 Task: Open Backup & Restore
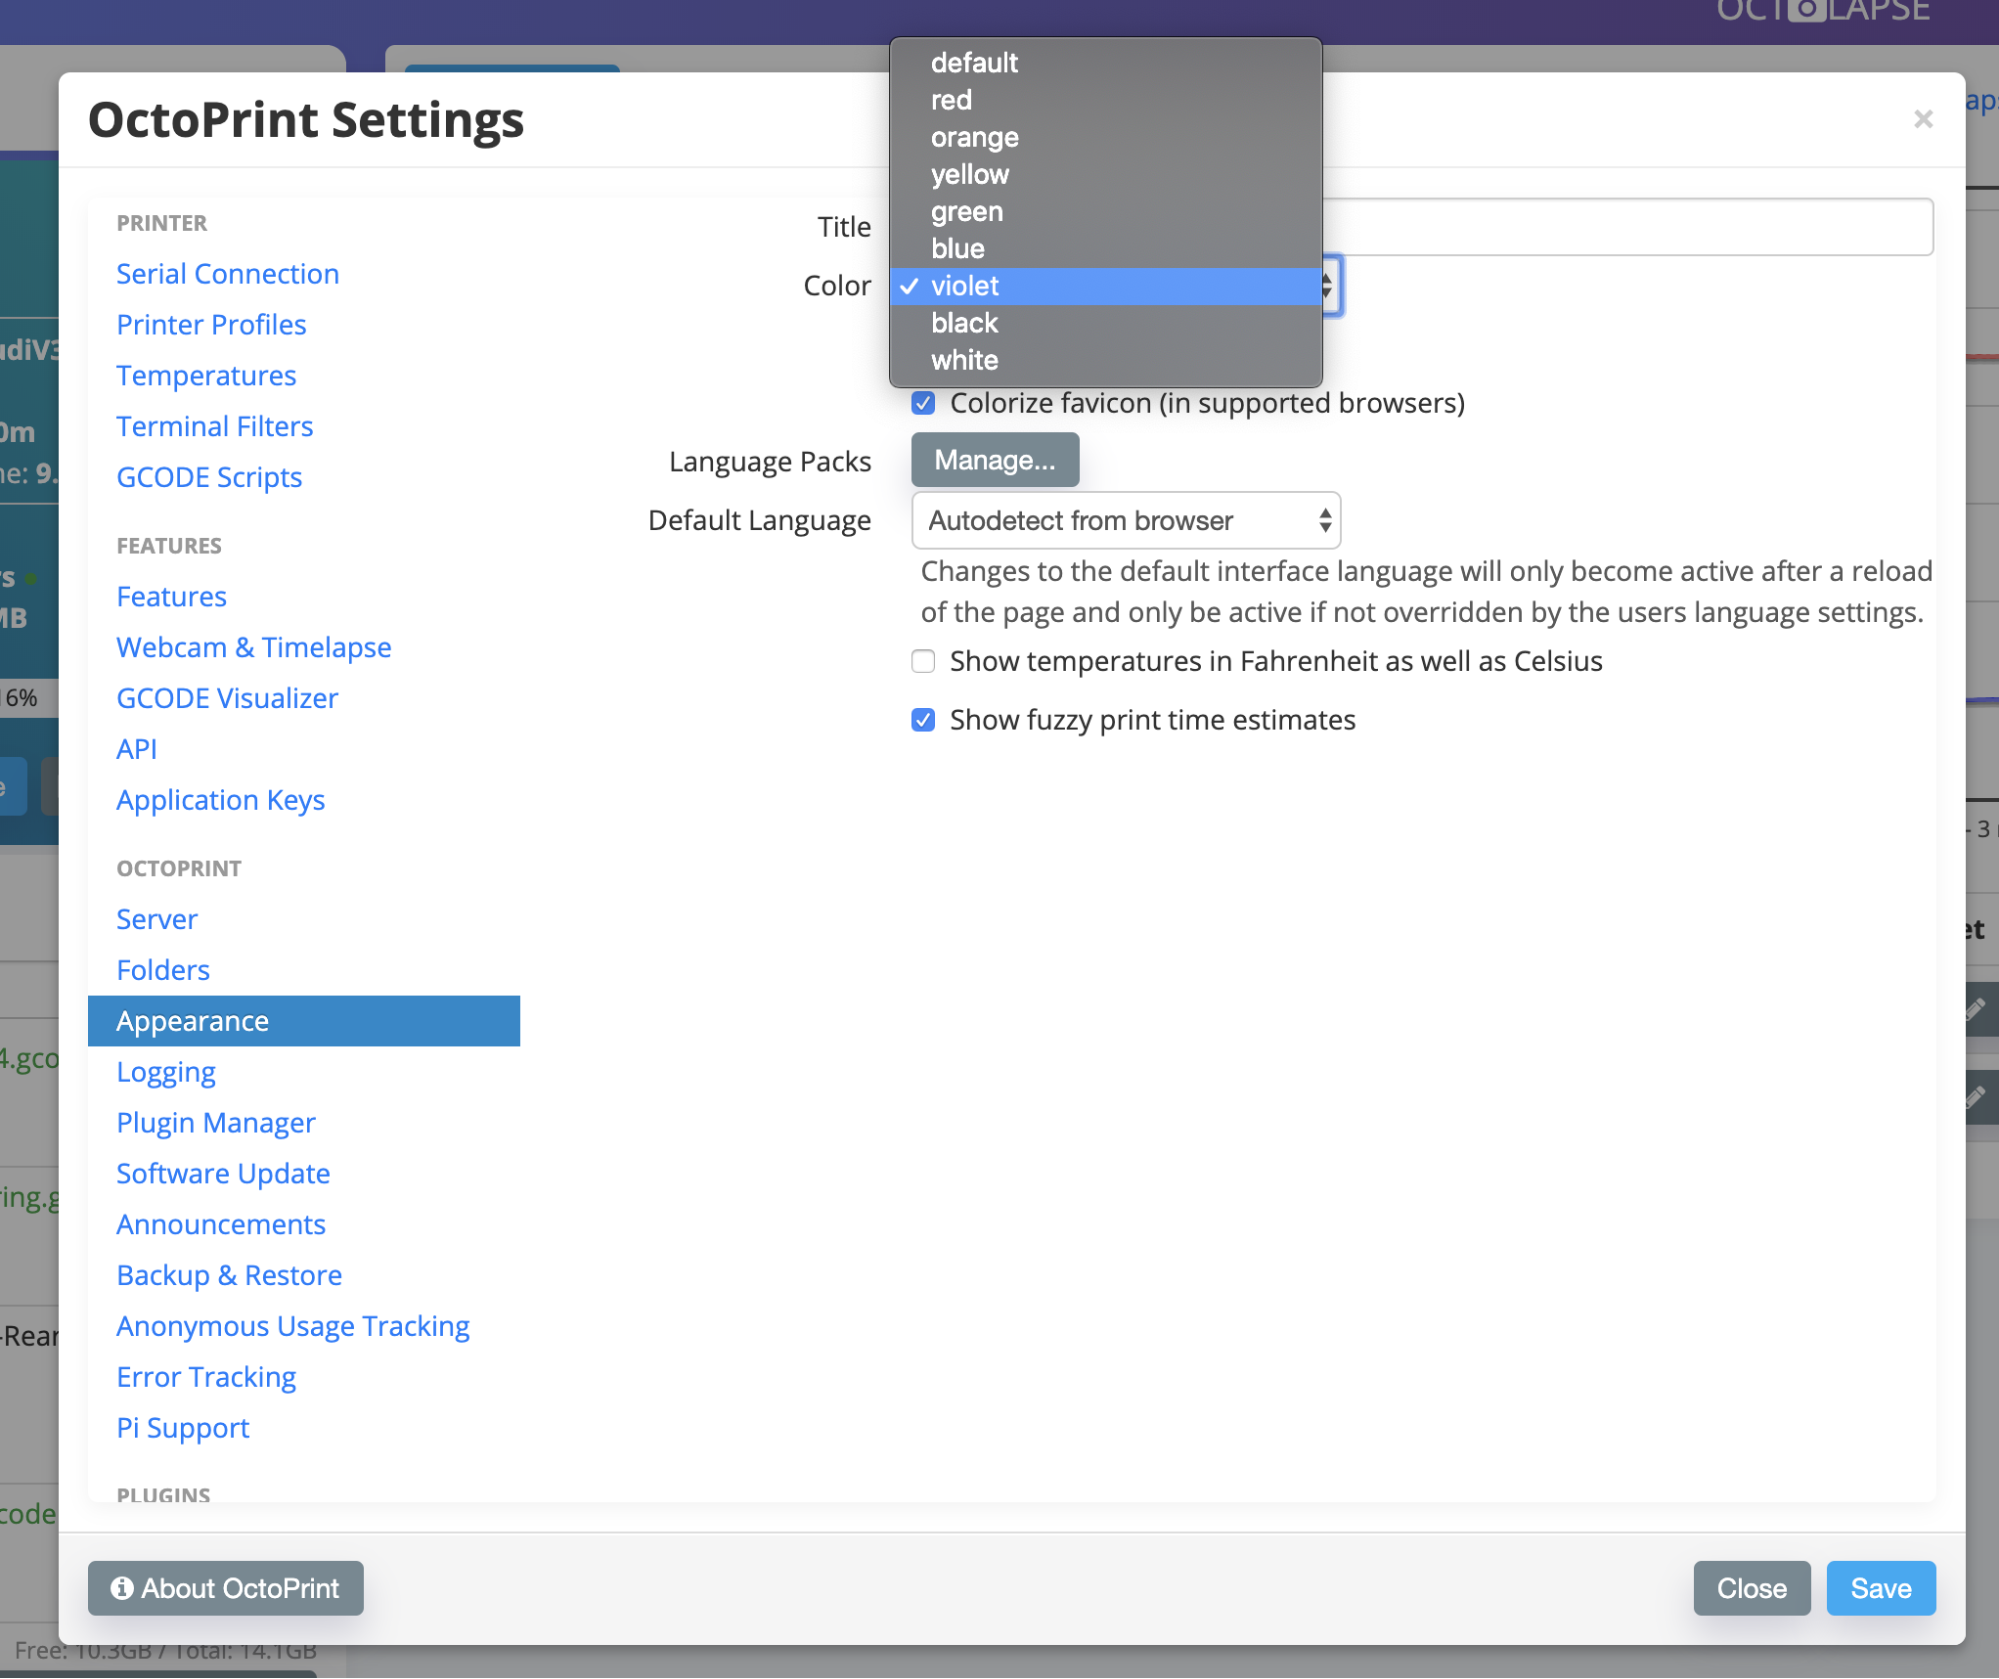[x=228, y=1276]
